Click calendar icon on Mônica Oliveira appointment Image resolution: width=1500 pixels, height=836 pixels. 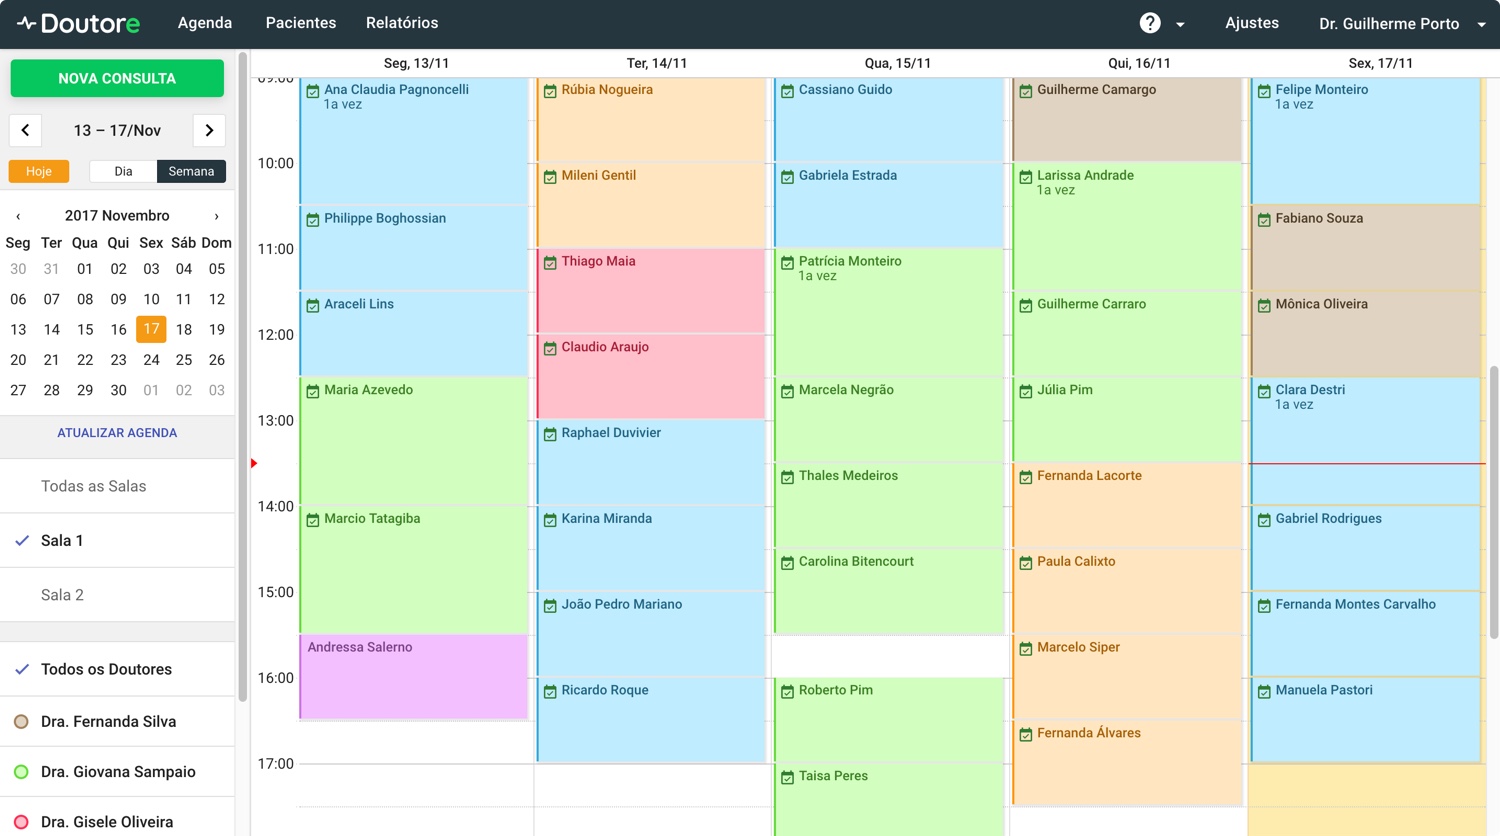pyautogui.click(x=1264, y=306)
